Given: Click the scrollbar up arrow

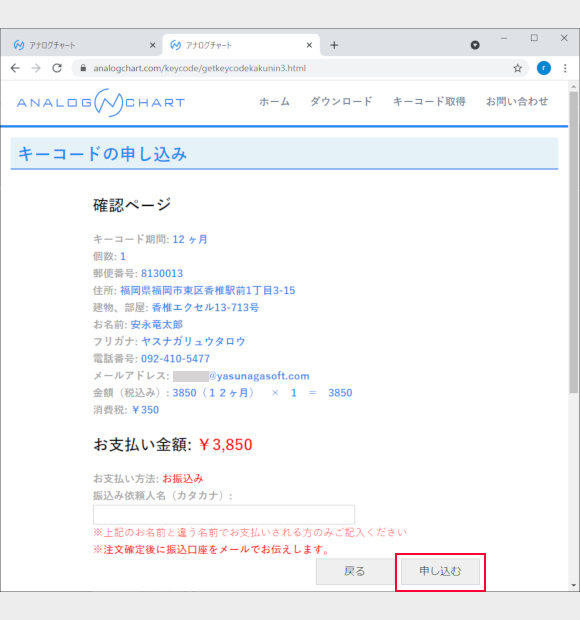Looking at the screenshot, I should [574, 87].
